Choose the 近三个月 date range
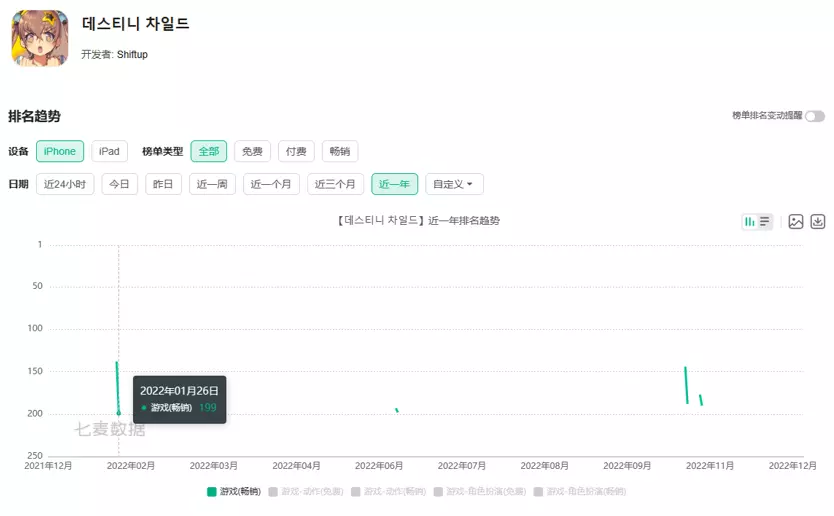Screen dimensions: 834x516 (x=335, y=184)
